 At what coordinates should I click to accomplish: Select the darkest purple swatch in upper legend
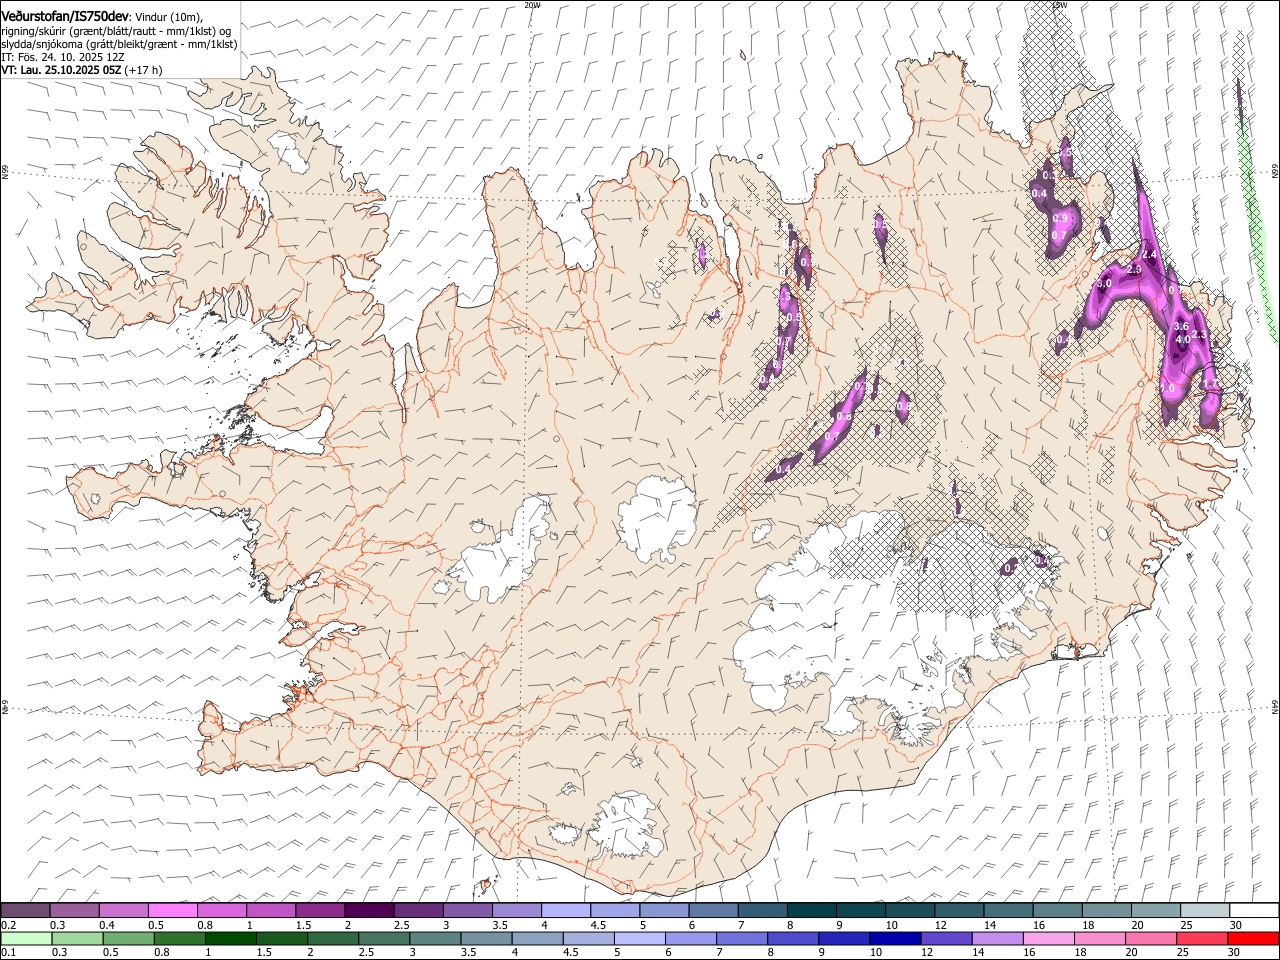click(x=369, y=910)
